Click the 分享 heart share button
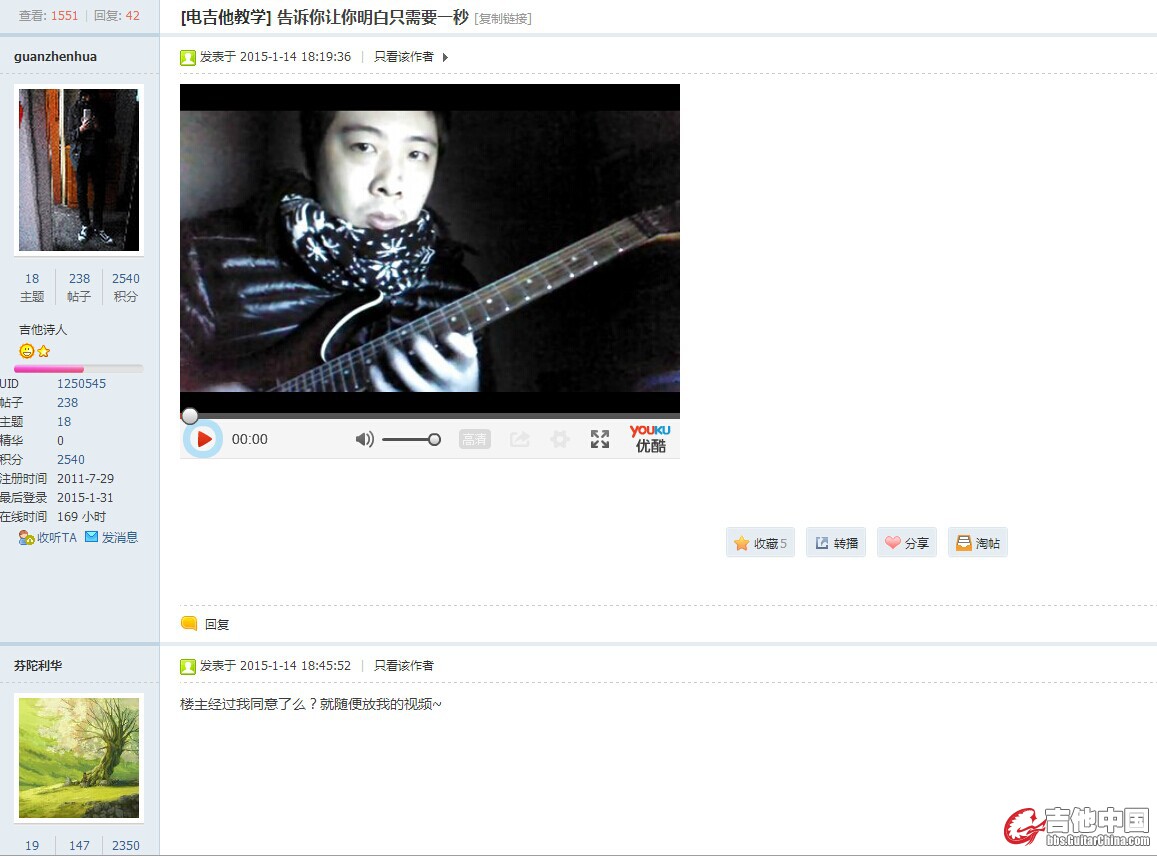 click(907, 543)
